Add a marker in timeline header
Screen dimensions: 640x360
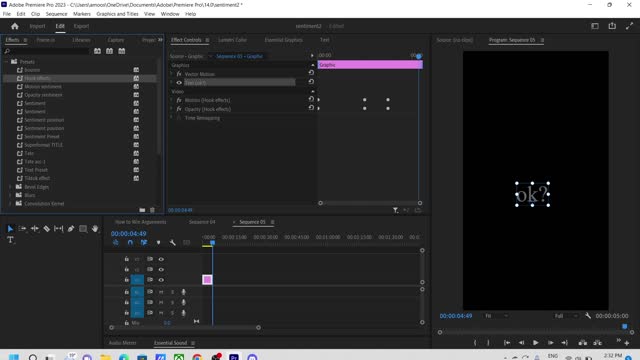pos(158,242)
